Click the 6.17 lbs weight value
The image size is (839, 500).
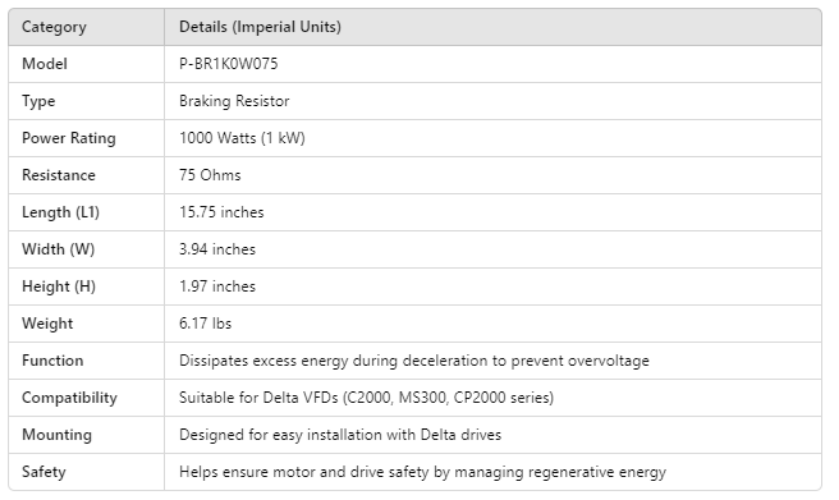coord(205,323)
